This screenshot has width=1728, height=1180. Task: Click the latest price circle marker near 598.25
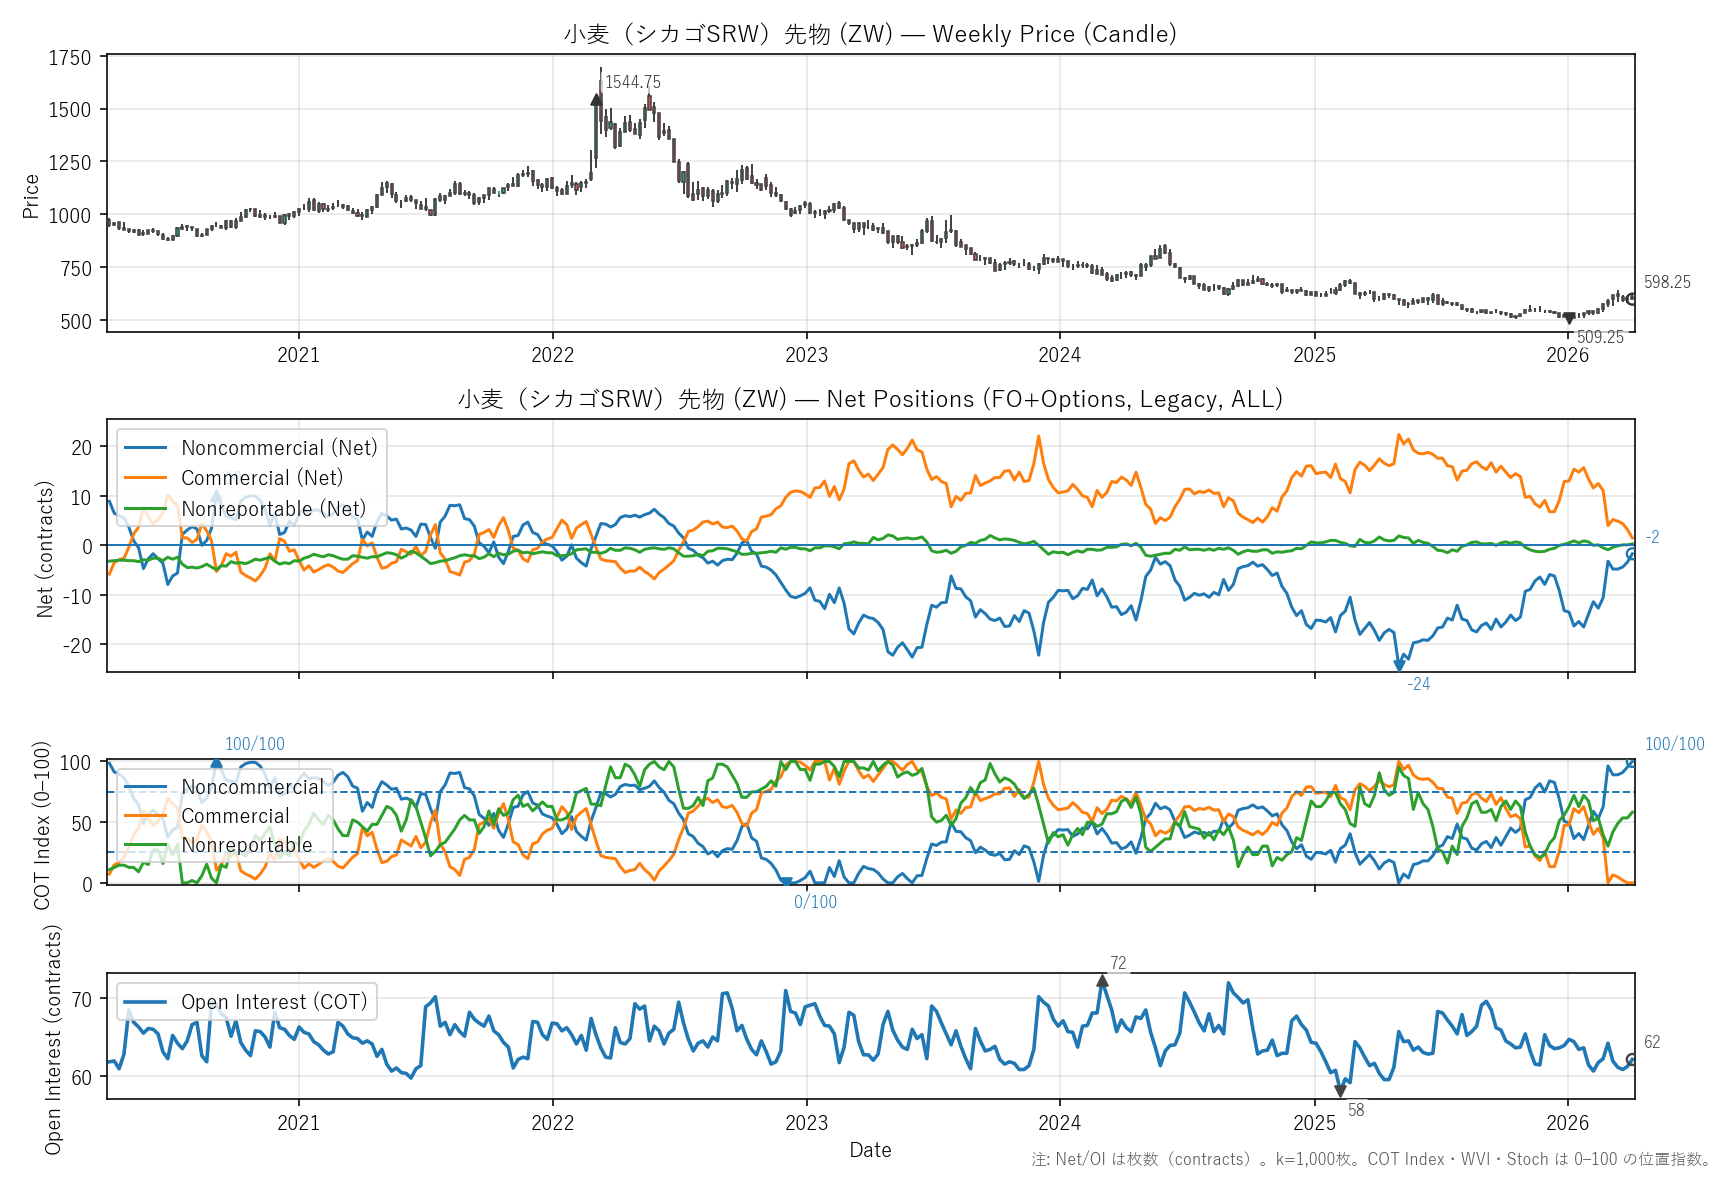tap(1632, 299)
